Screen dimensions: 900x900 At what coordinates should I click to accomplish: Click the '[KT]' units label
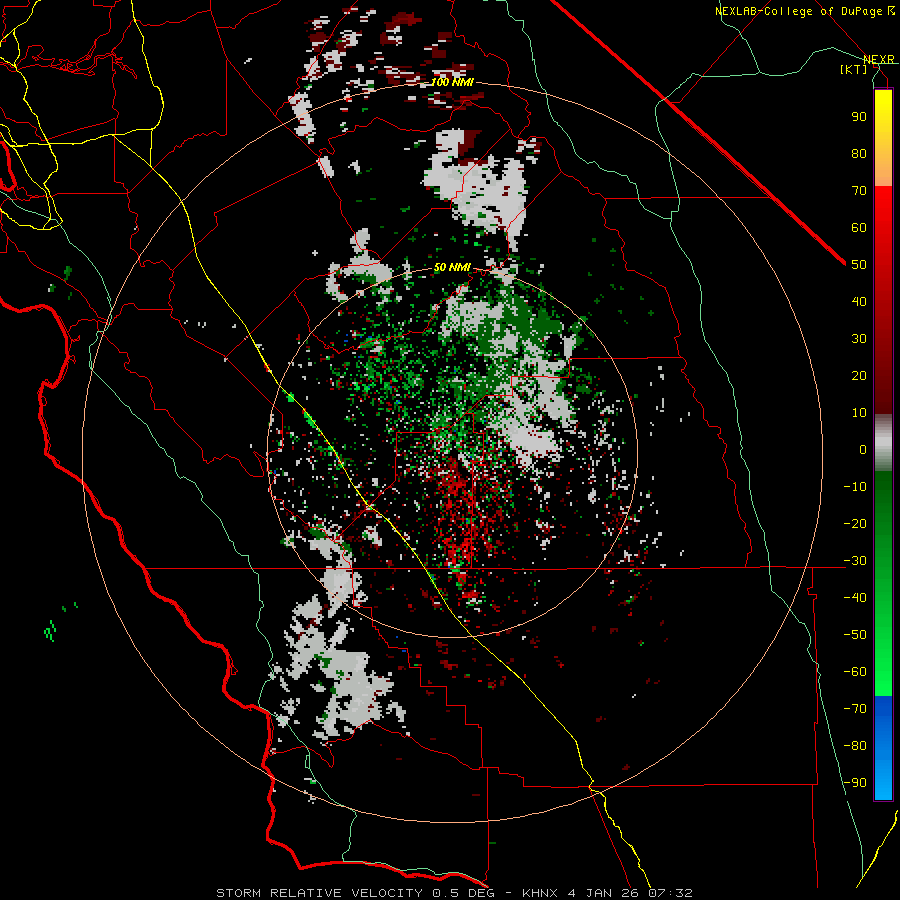pyautogui.click(x=854, y=69)
